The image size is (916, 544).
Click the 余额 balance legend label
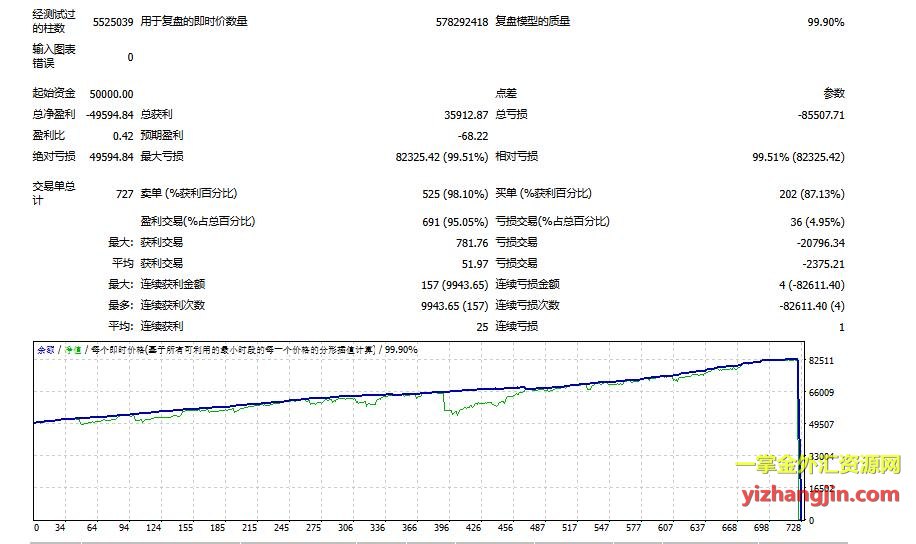coord(46,350)
